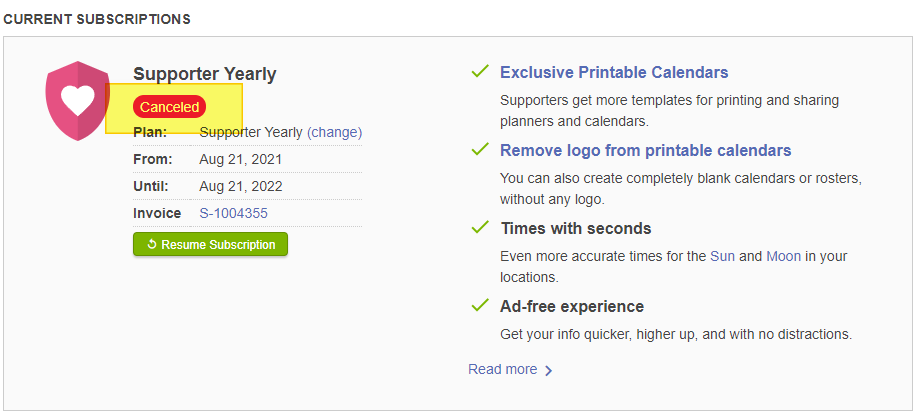Click the Read more link
The image size is (915, 415).
tap(502, 369)
